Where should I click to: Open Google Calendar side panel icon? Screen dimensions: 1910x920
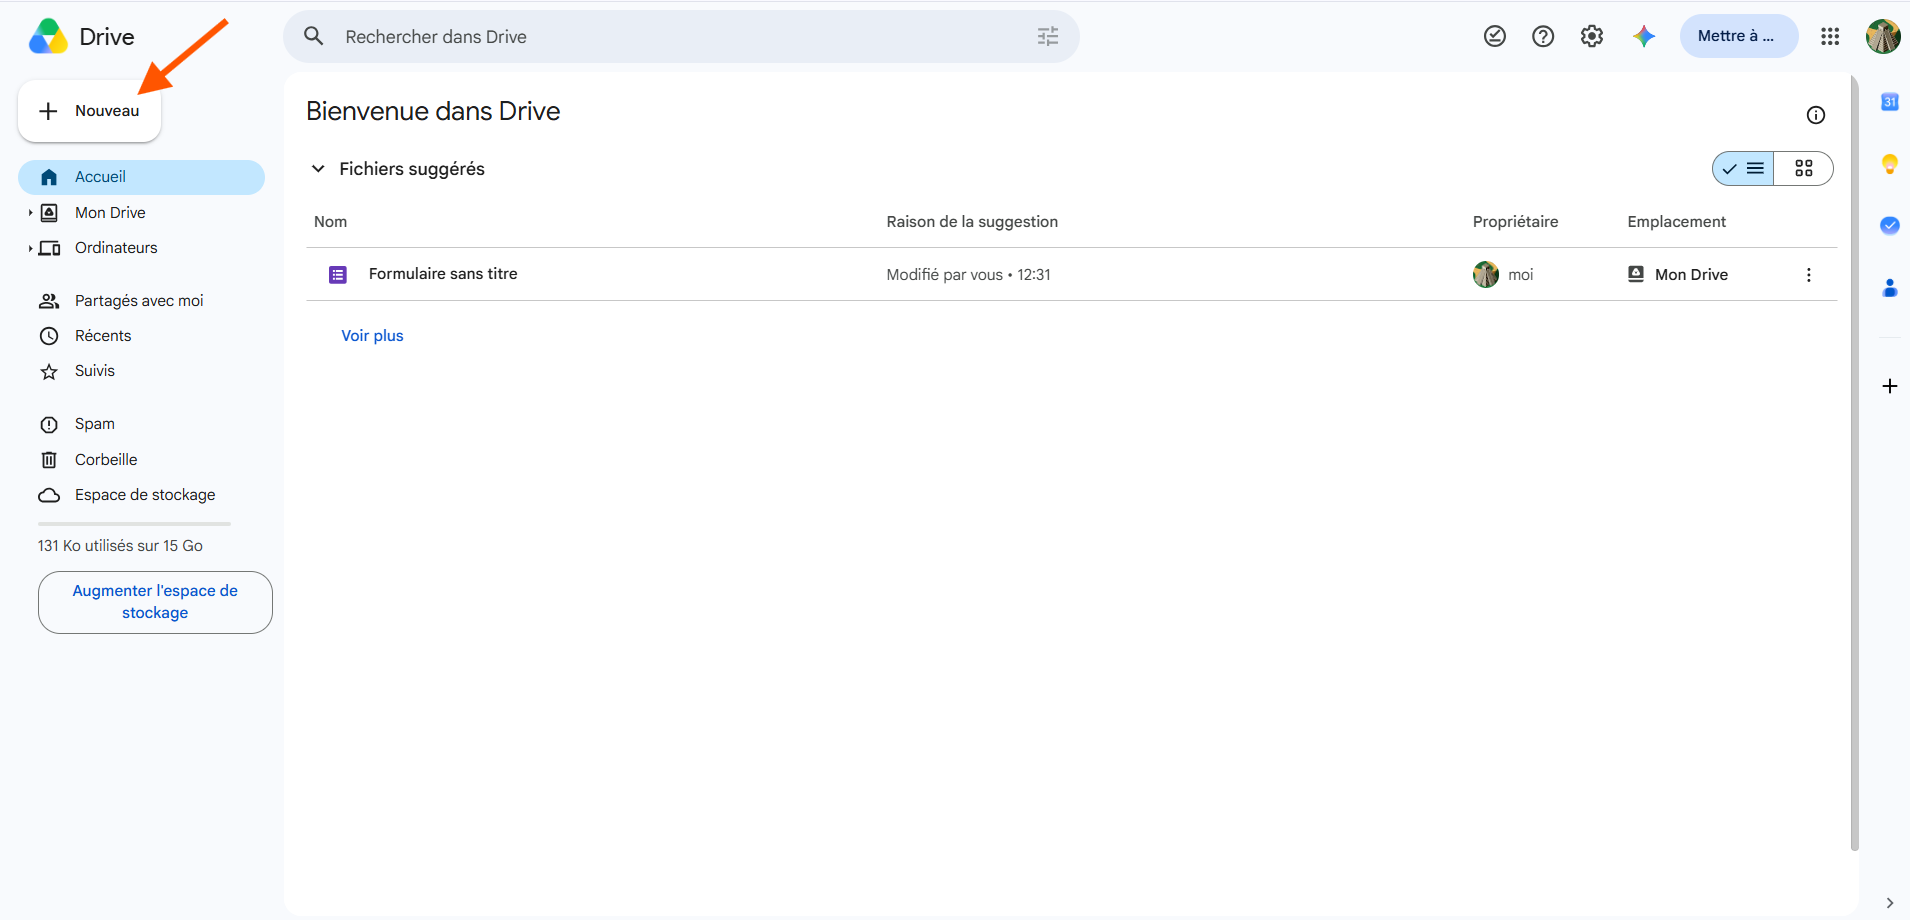click(1890, 102)
